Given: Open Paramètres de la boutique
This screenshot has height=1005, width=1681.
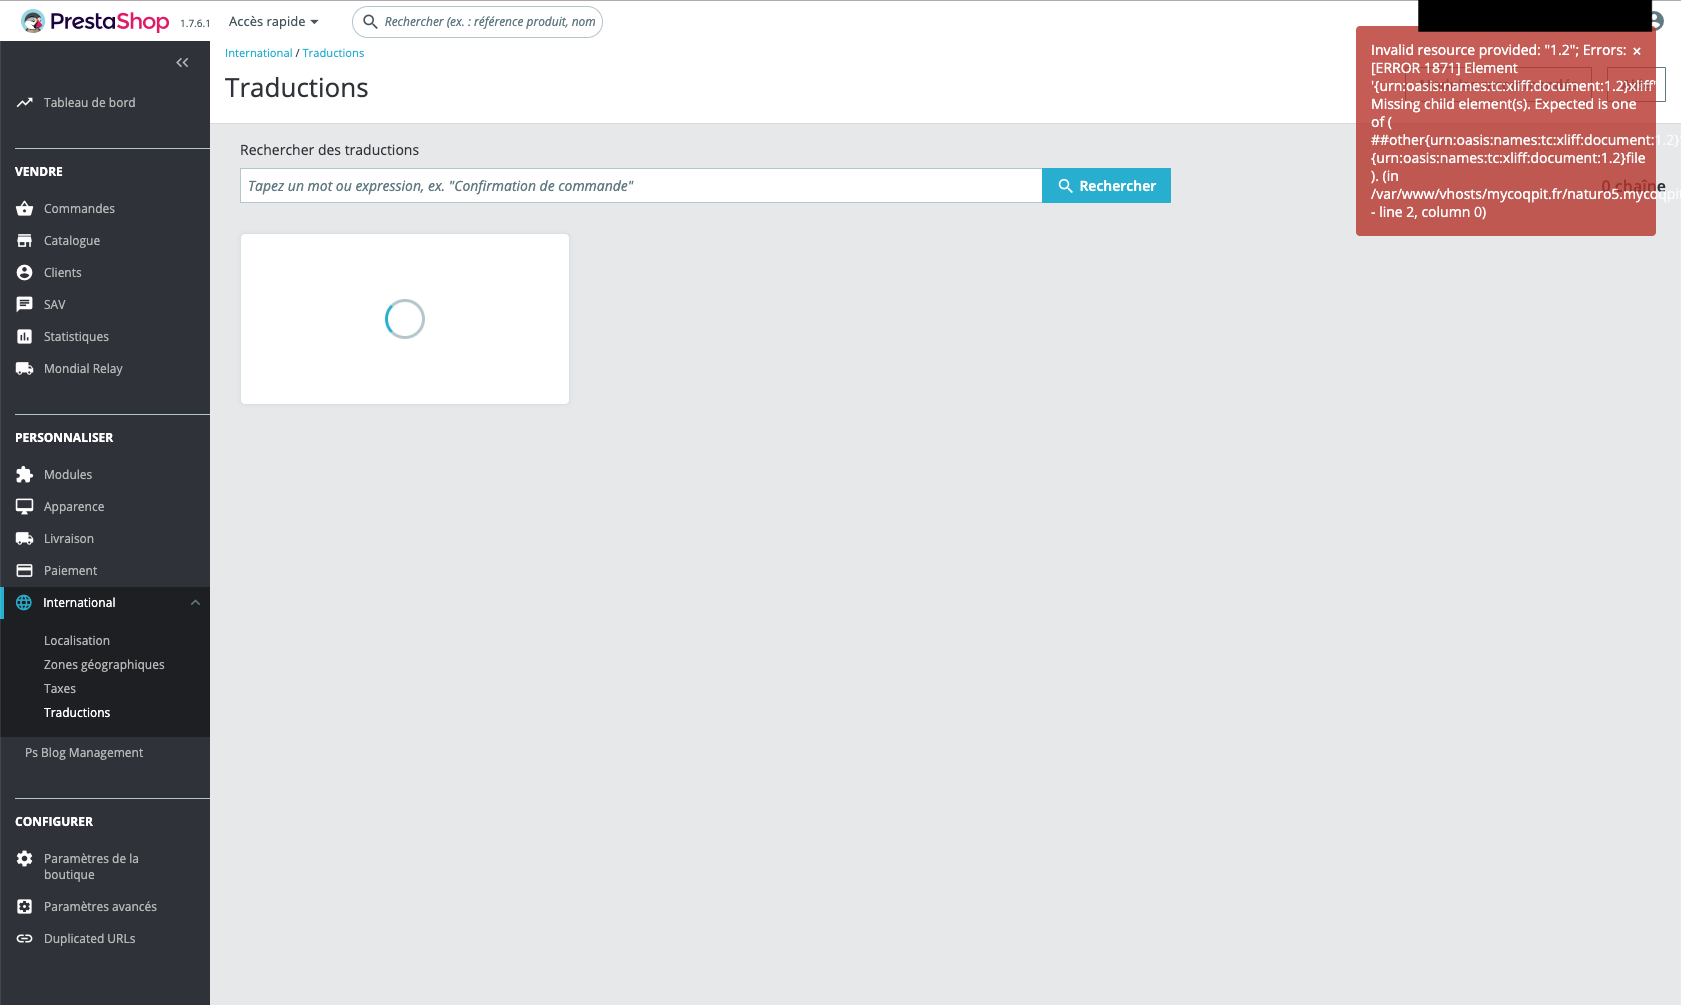Looking at the screenshot, I should pyautogui.click(x=91, y=866).
